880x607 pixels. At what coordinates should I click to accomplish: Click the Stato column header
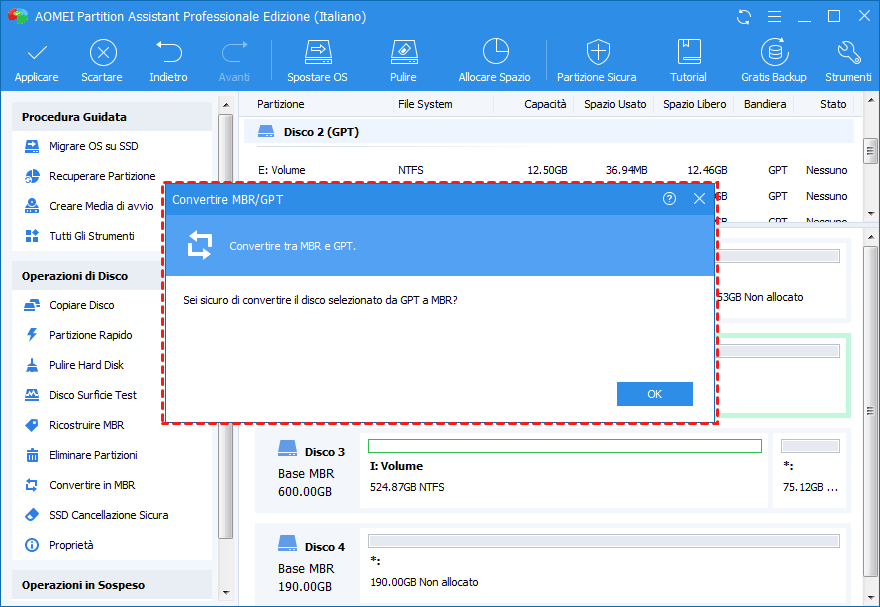click(833, 104)
